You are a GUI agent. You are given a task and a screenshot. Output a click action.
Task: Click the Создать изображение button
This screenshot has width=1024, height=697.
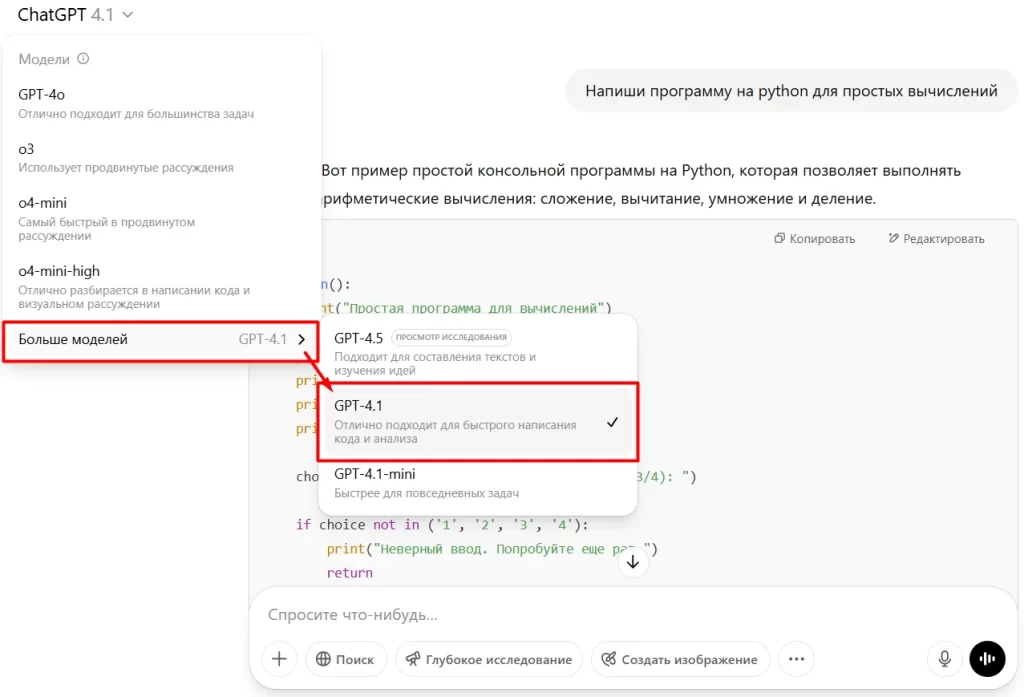680,659
